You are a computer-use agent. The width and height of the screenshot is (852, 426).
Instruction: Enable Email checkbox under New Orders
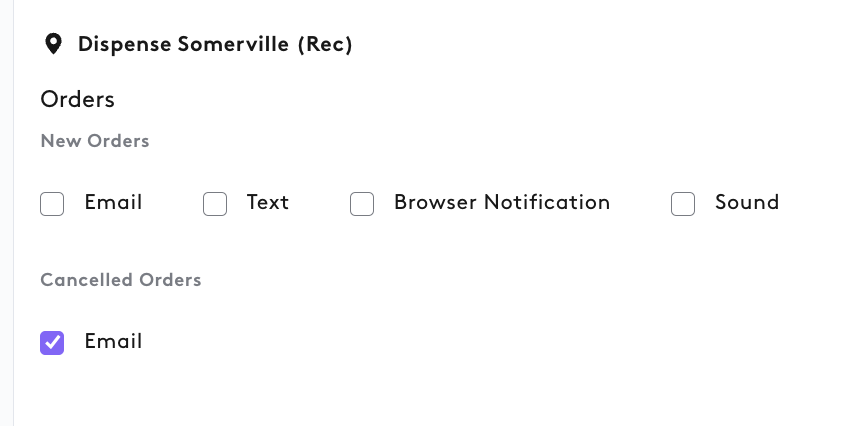point(52,204)
